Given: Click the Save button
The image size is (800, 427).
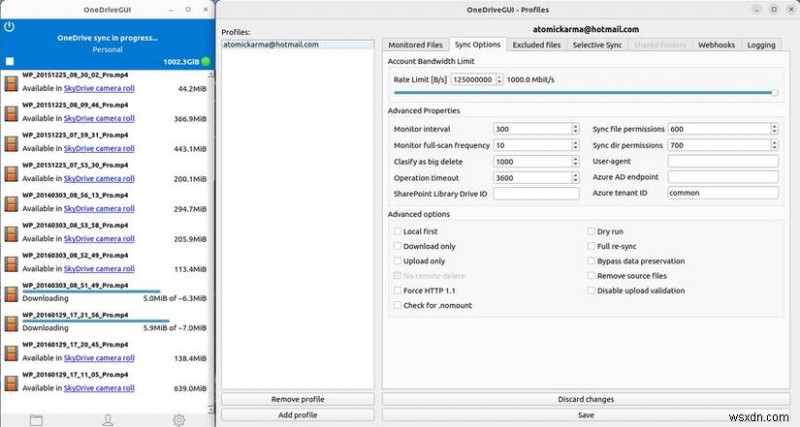Looking at the screenshot, I should tap(586, 415).
